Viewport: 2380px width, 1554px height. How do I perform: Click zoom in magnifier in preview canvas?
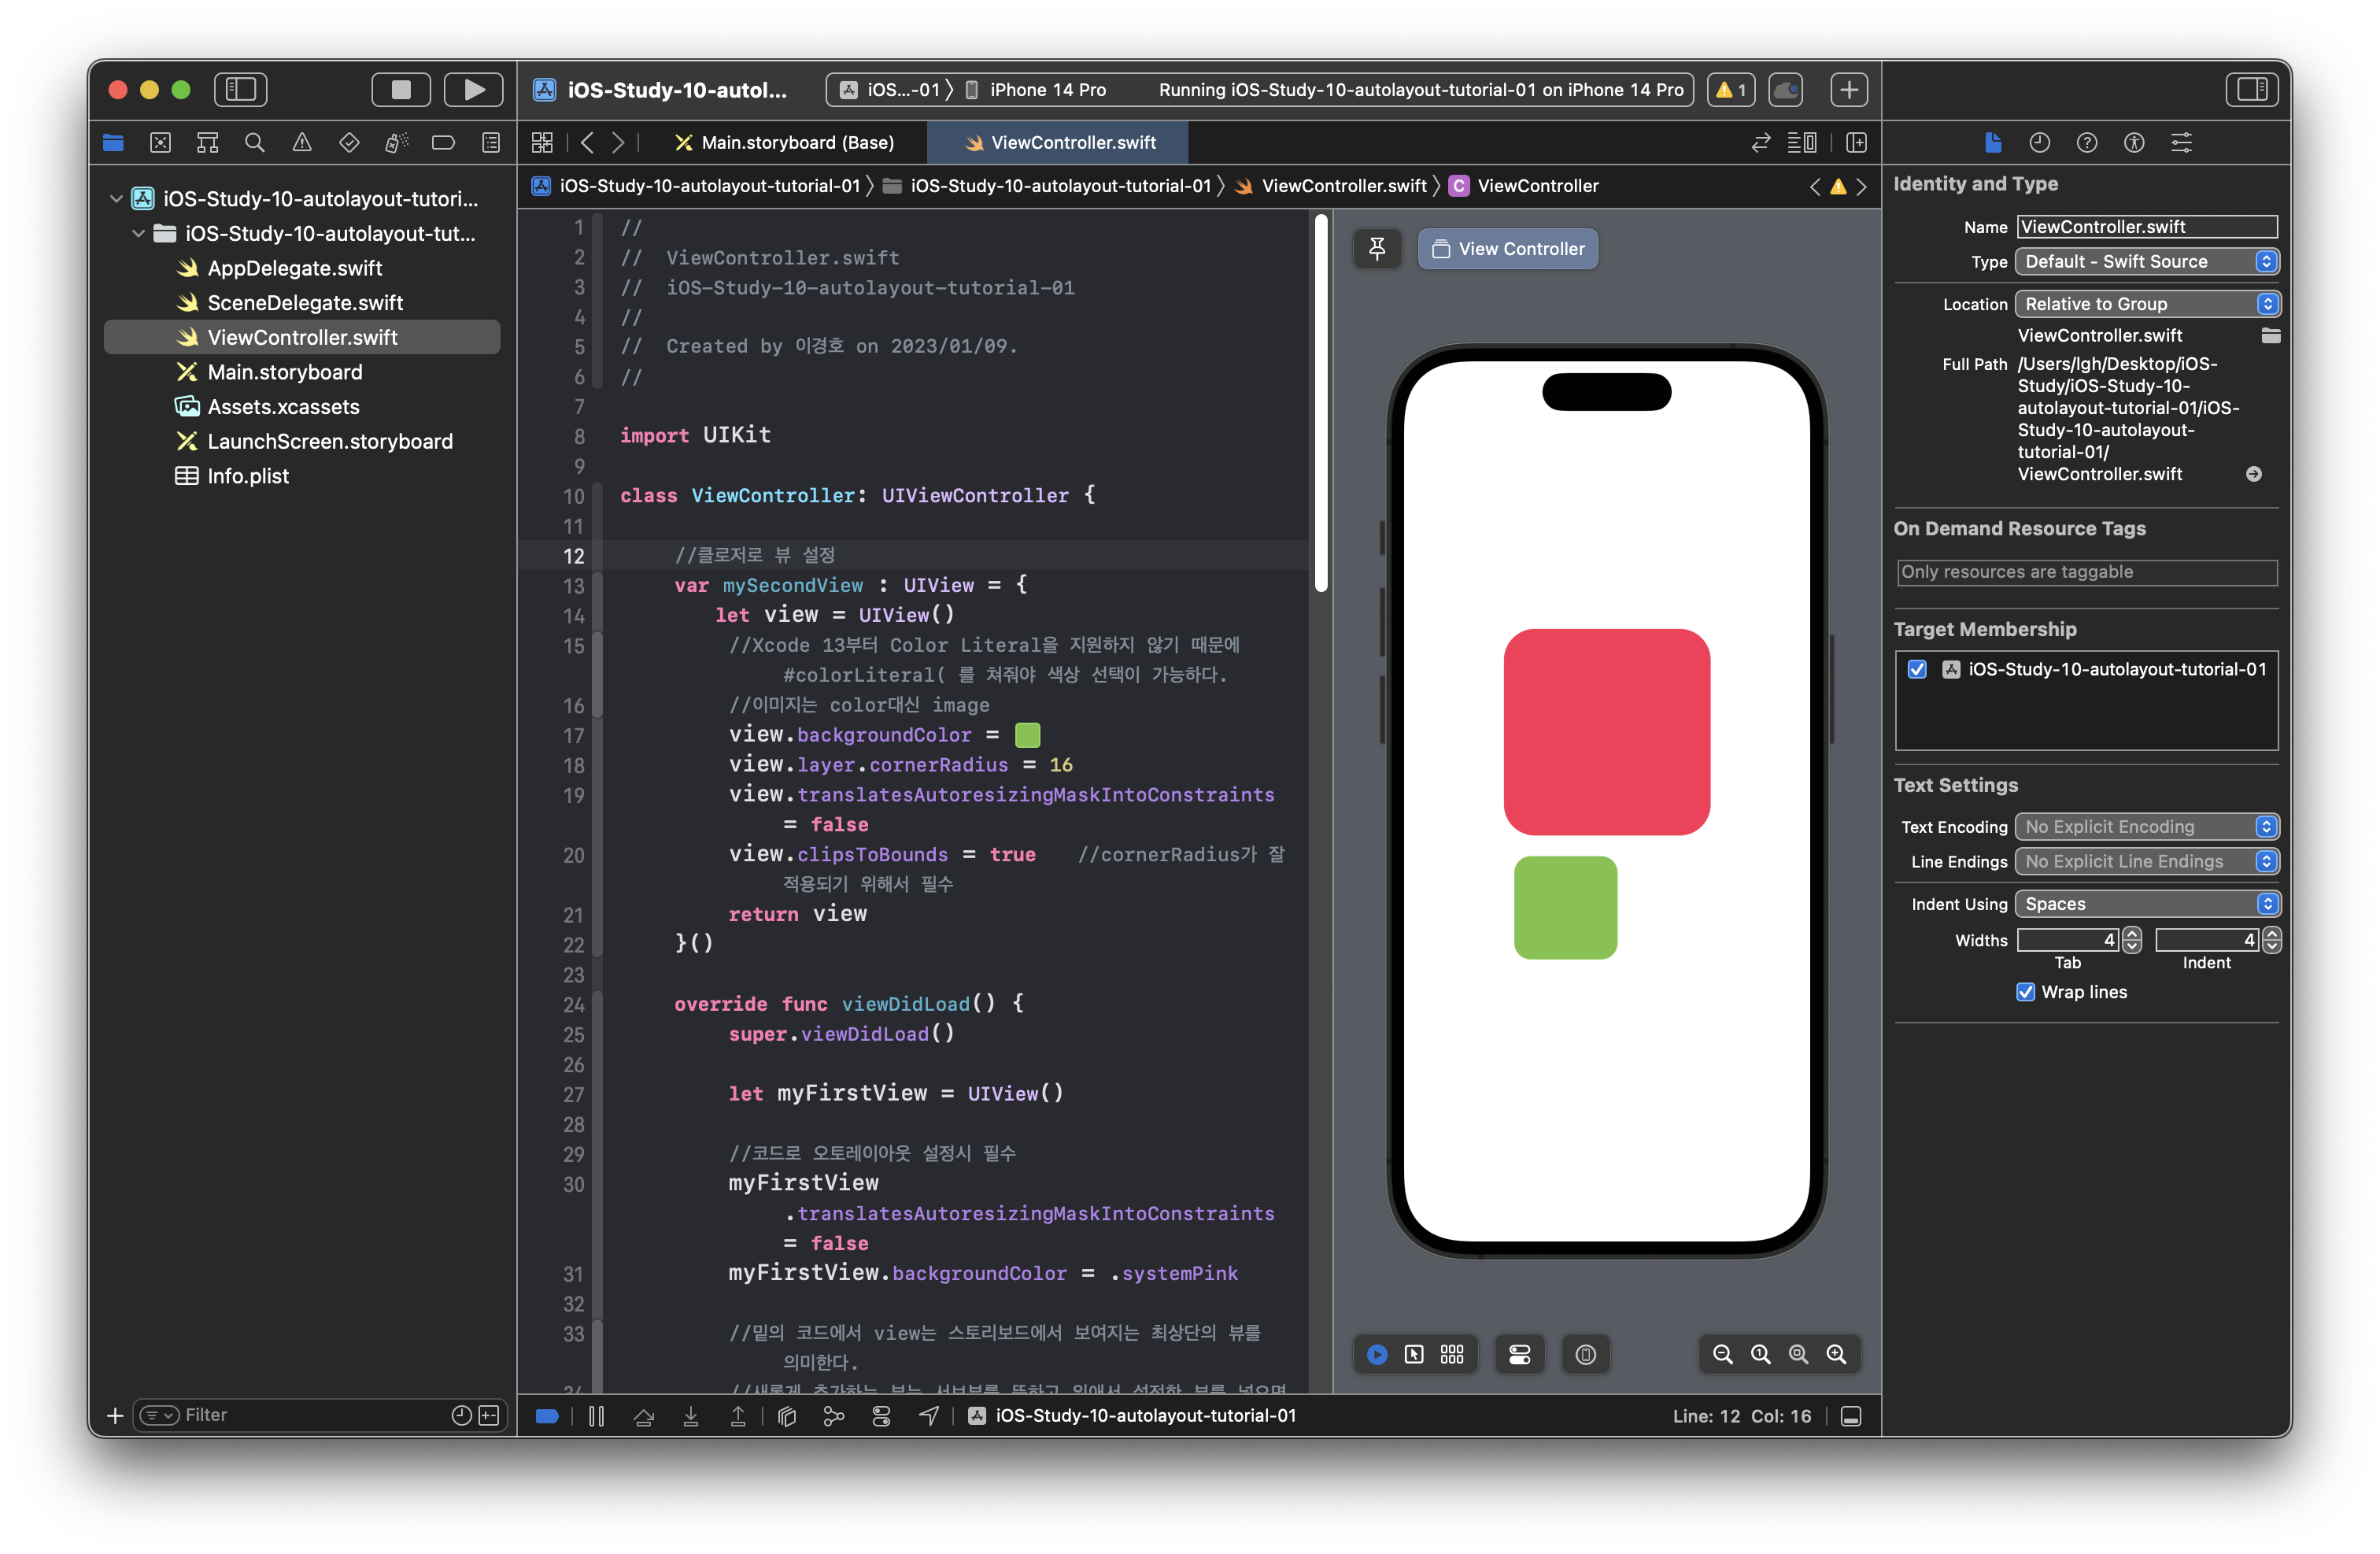click(1836, 1354)
